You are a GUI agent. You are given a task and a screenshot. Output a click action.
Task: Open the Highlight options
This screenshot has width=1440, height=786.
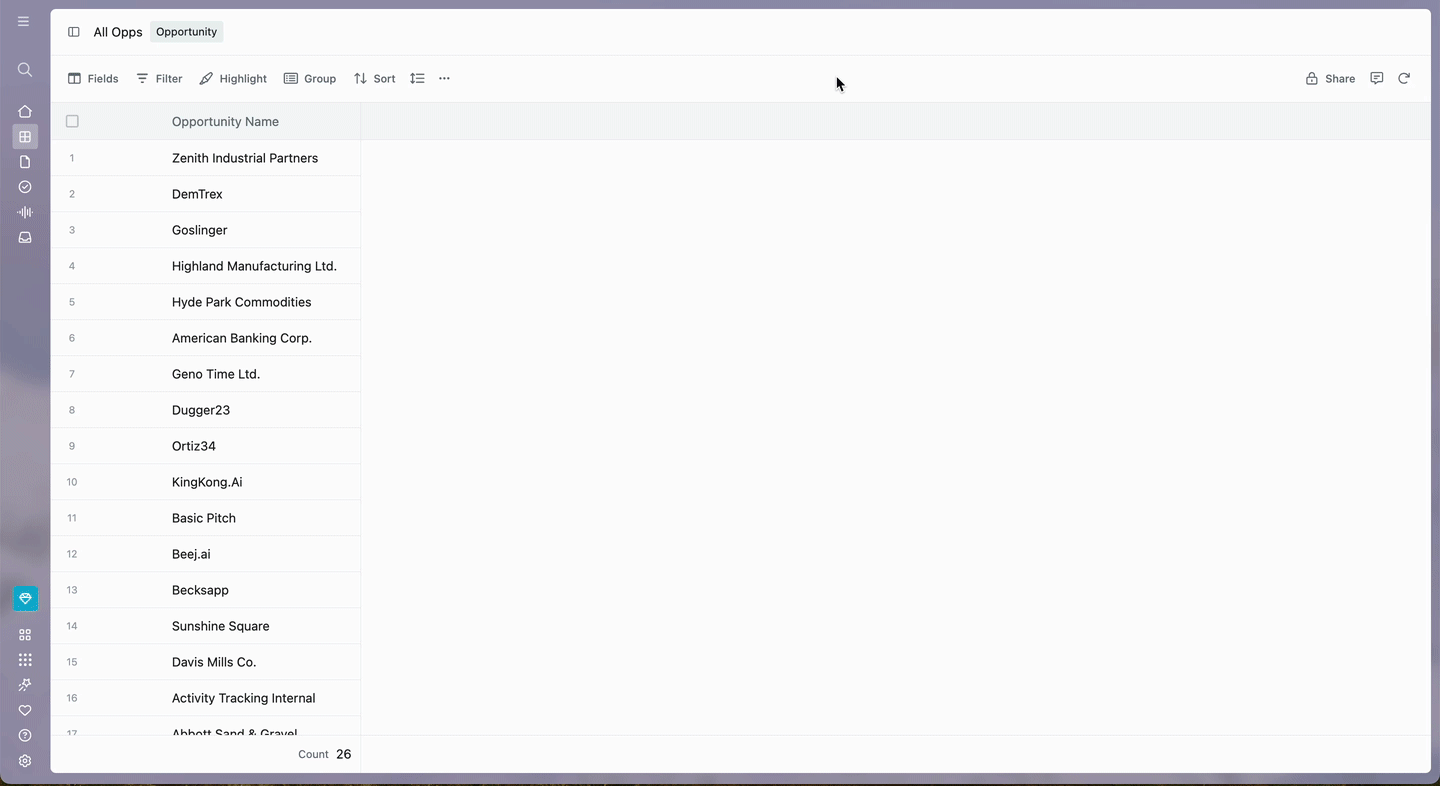pyautogui.click(x=233, y=78)
